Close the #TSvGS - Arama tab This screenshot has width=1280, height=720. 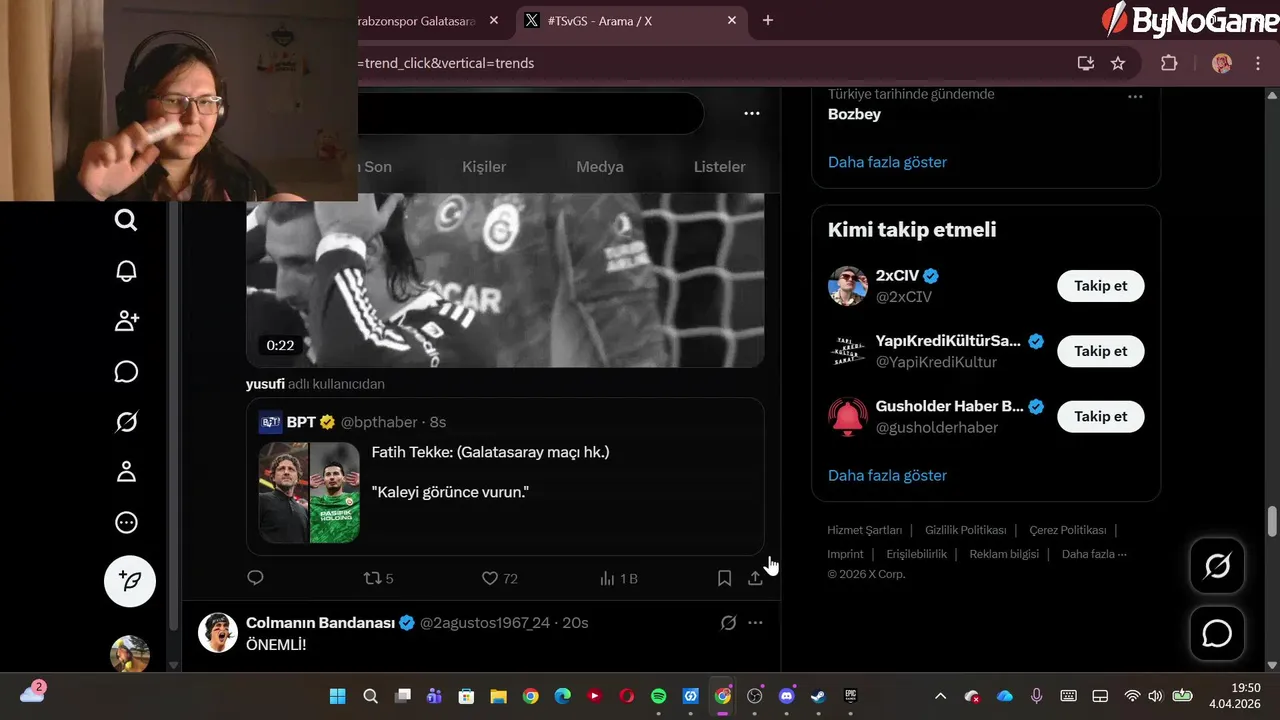point(732,20)
